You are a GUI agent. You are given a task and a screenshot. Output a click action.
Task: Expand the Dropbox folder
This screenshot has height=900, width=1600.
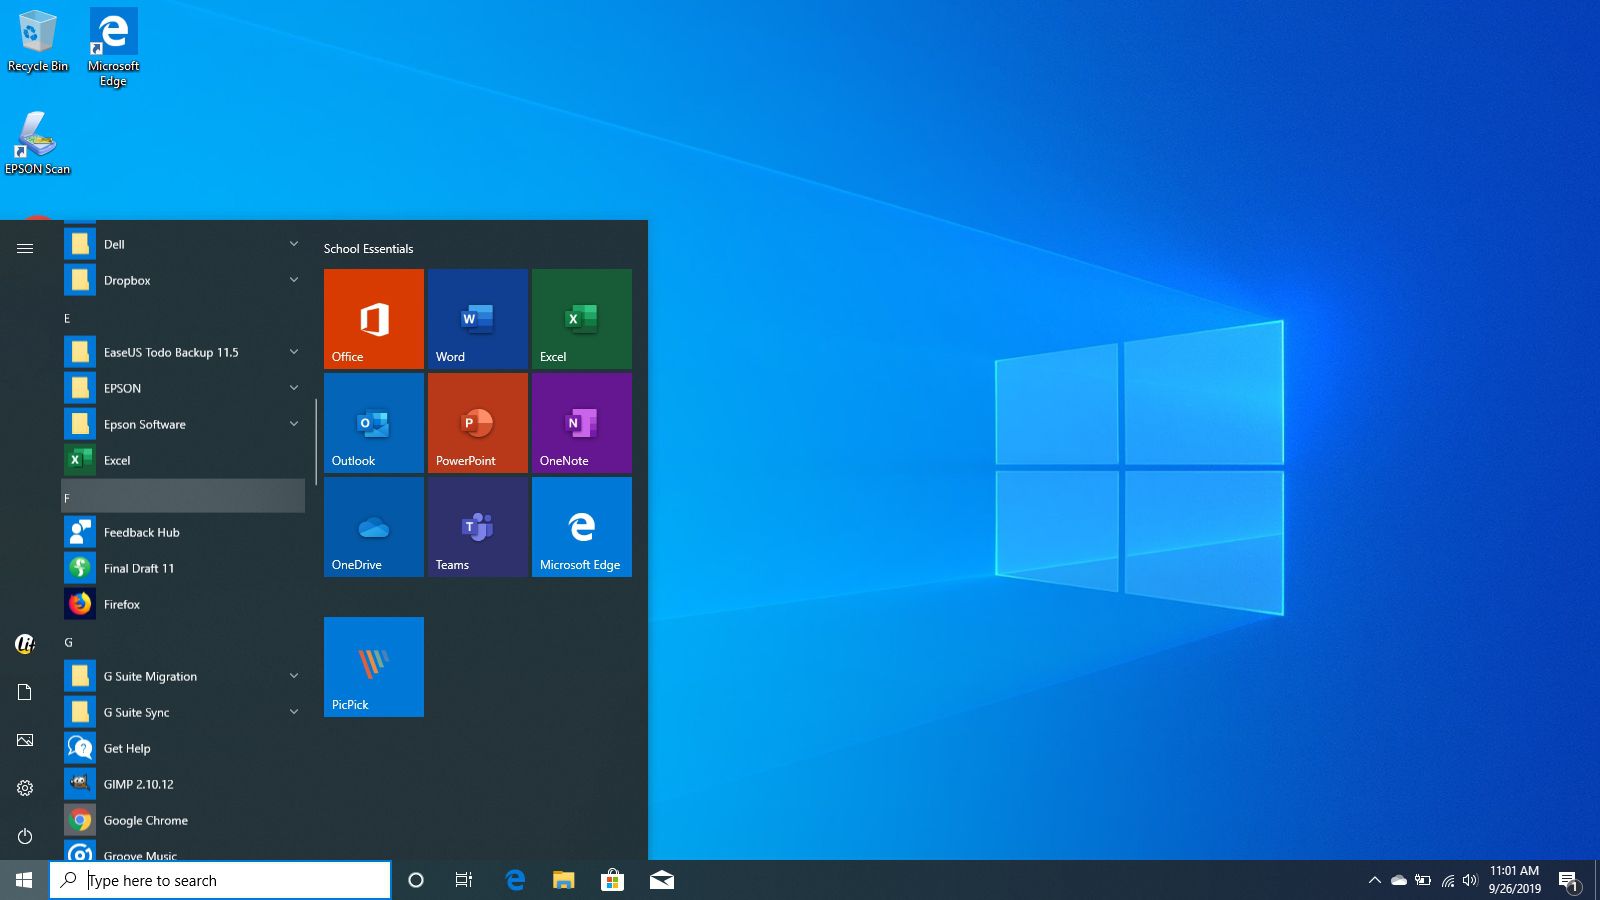[183, 280]
